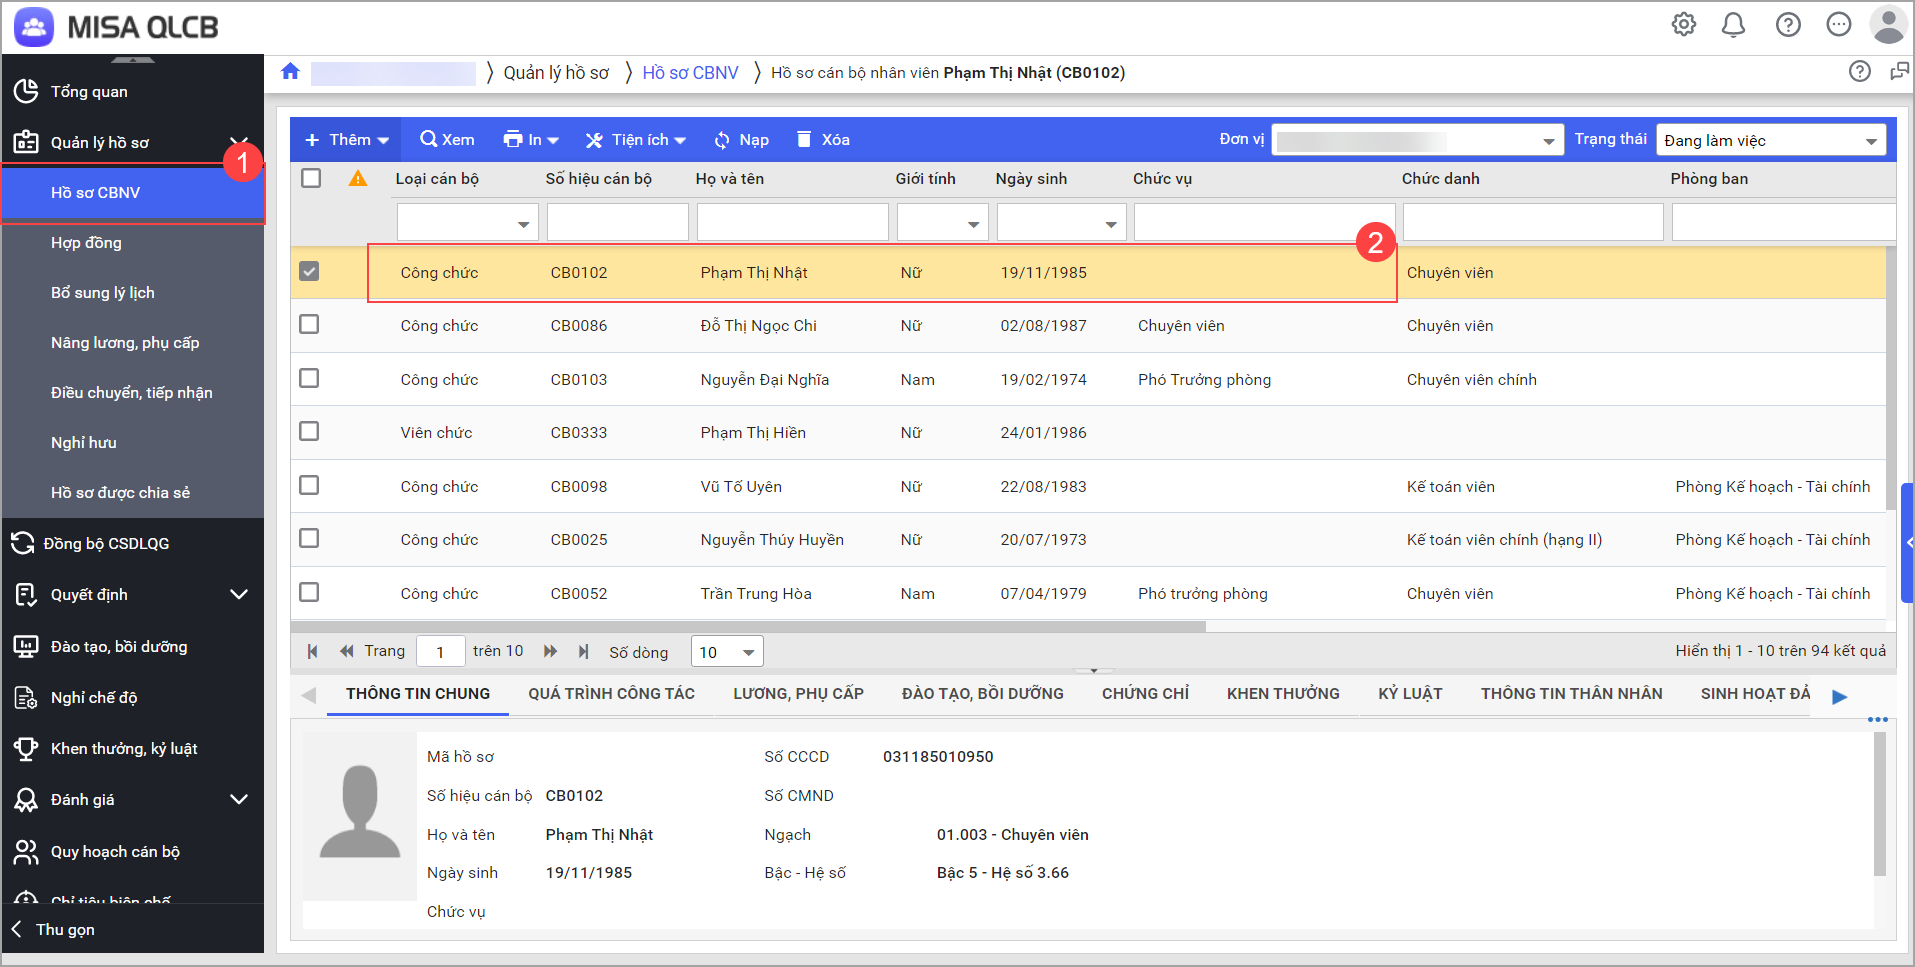
Task: Switch to the LƯƠNG, PHỤ CẤP tab
Action: coord(798,694)
